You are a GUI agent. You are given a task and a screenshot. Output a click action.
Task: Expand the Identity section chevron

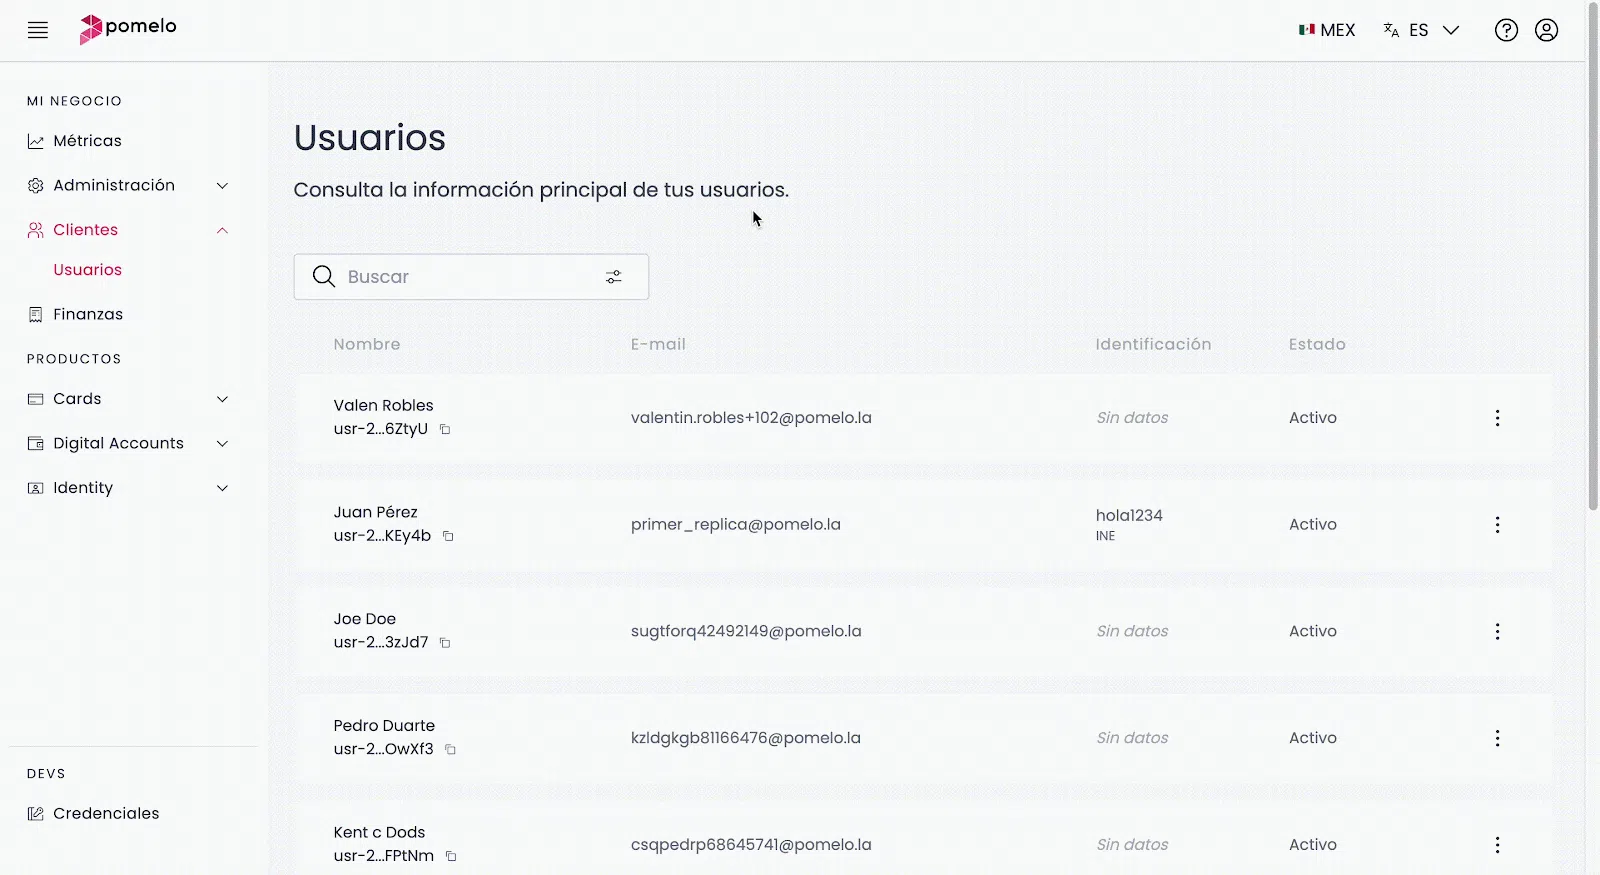(223, 488)
